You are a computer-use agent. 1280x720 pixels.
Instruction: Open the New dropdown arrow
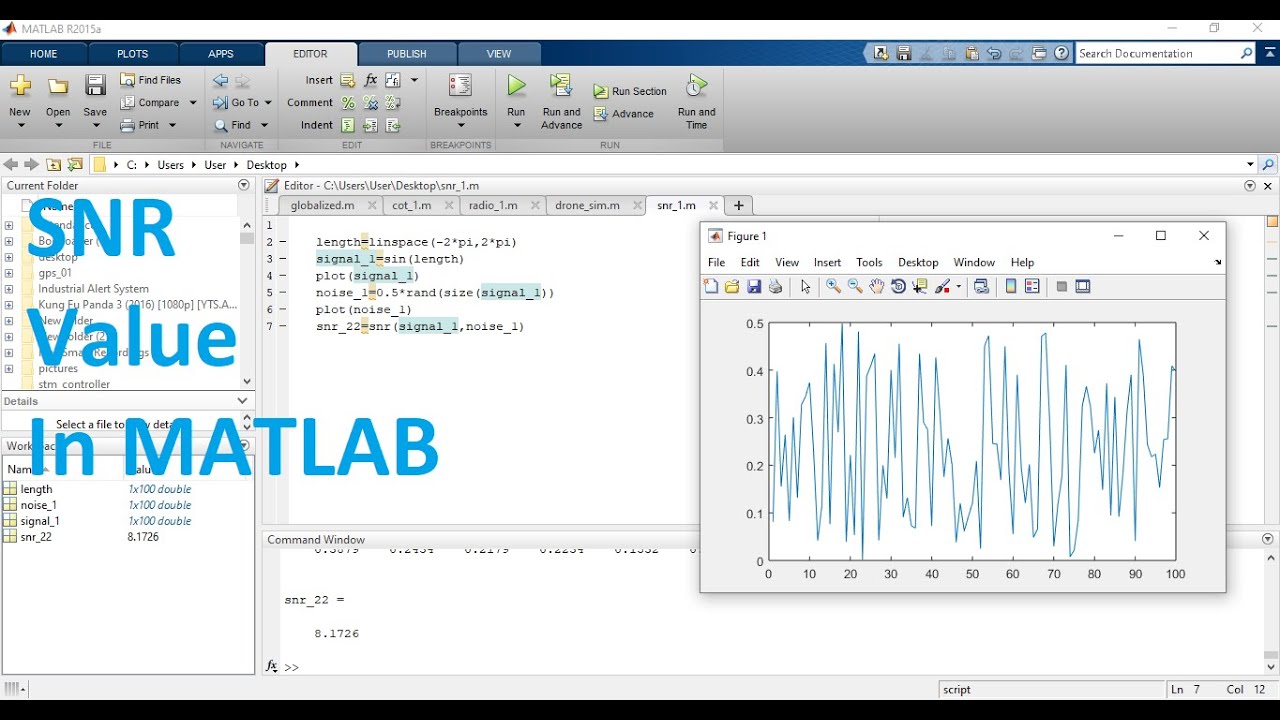(20, 126)
